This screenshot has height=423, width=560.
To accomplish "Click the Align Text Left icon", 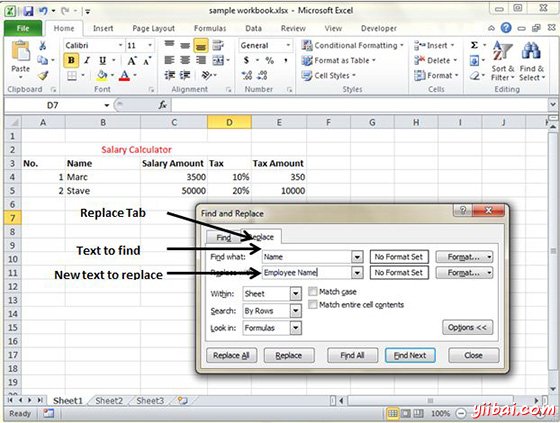I will (169, 60).
